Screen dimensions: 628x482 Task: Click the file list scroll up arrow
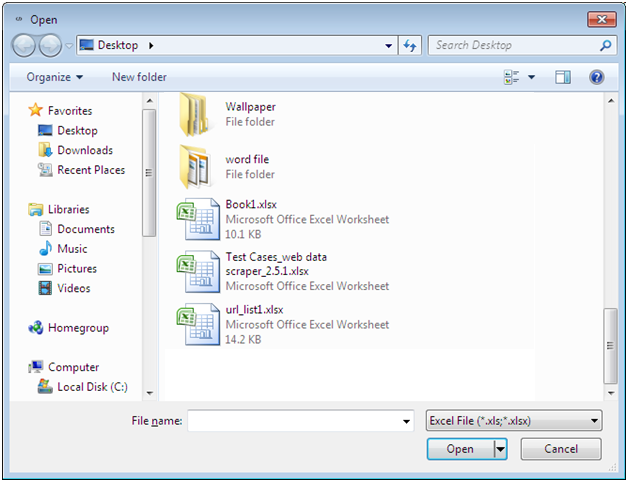(610, 101)
